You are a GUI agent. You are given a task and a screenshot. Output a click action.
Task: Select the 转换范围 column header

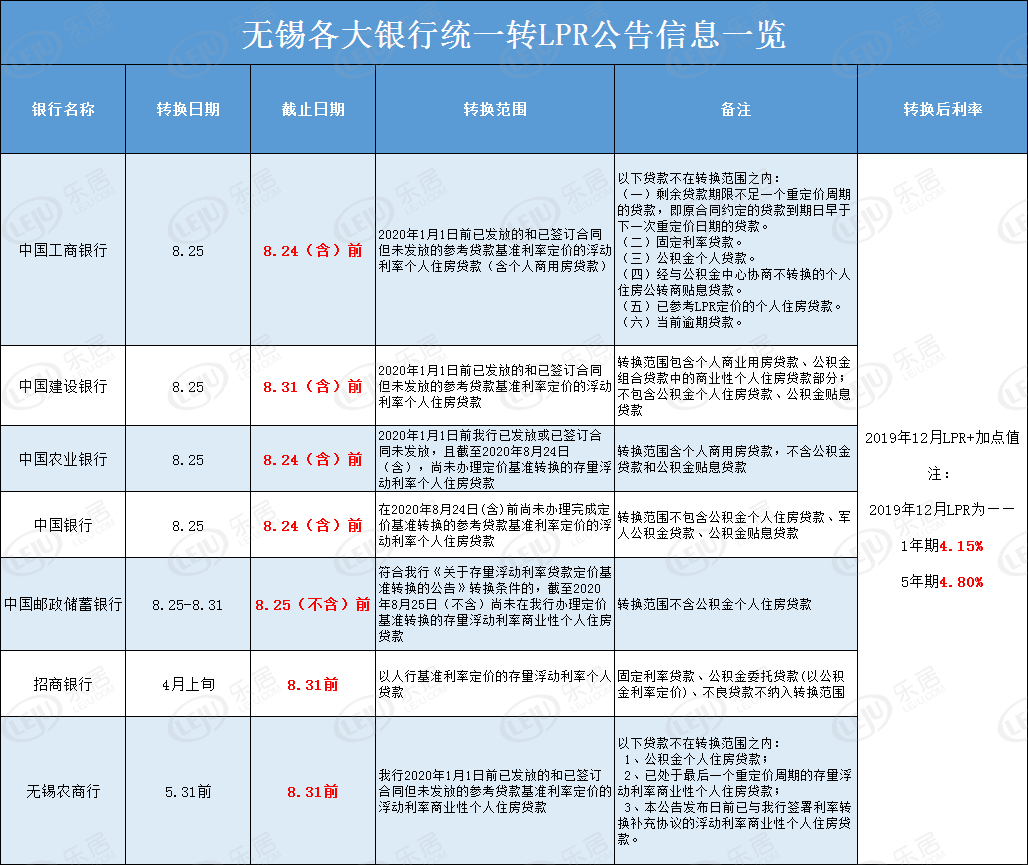pos(493,110)
